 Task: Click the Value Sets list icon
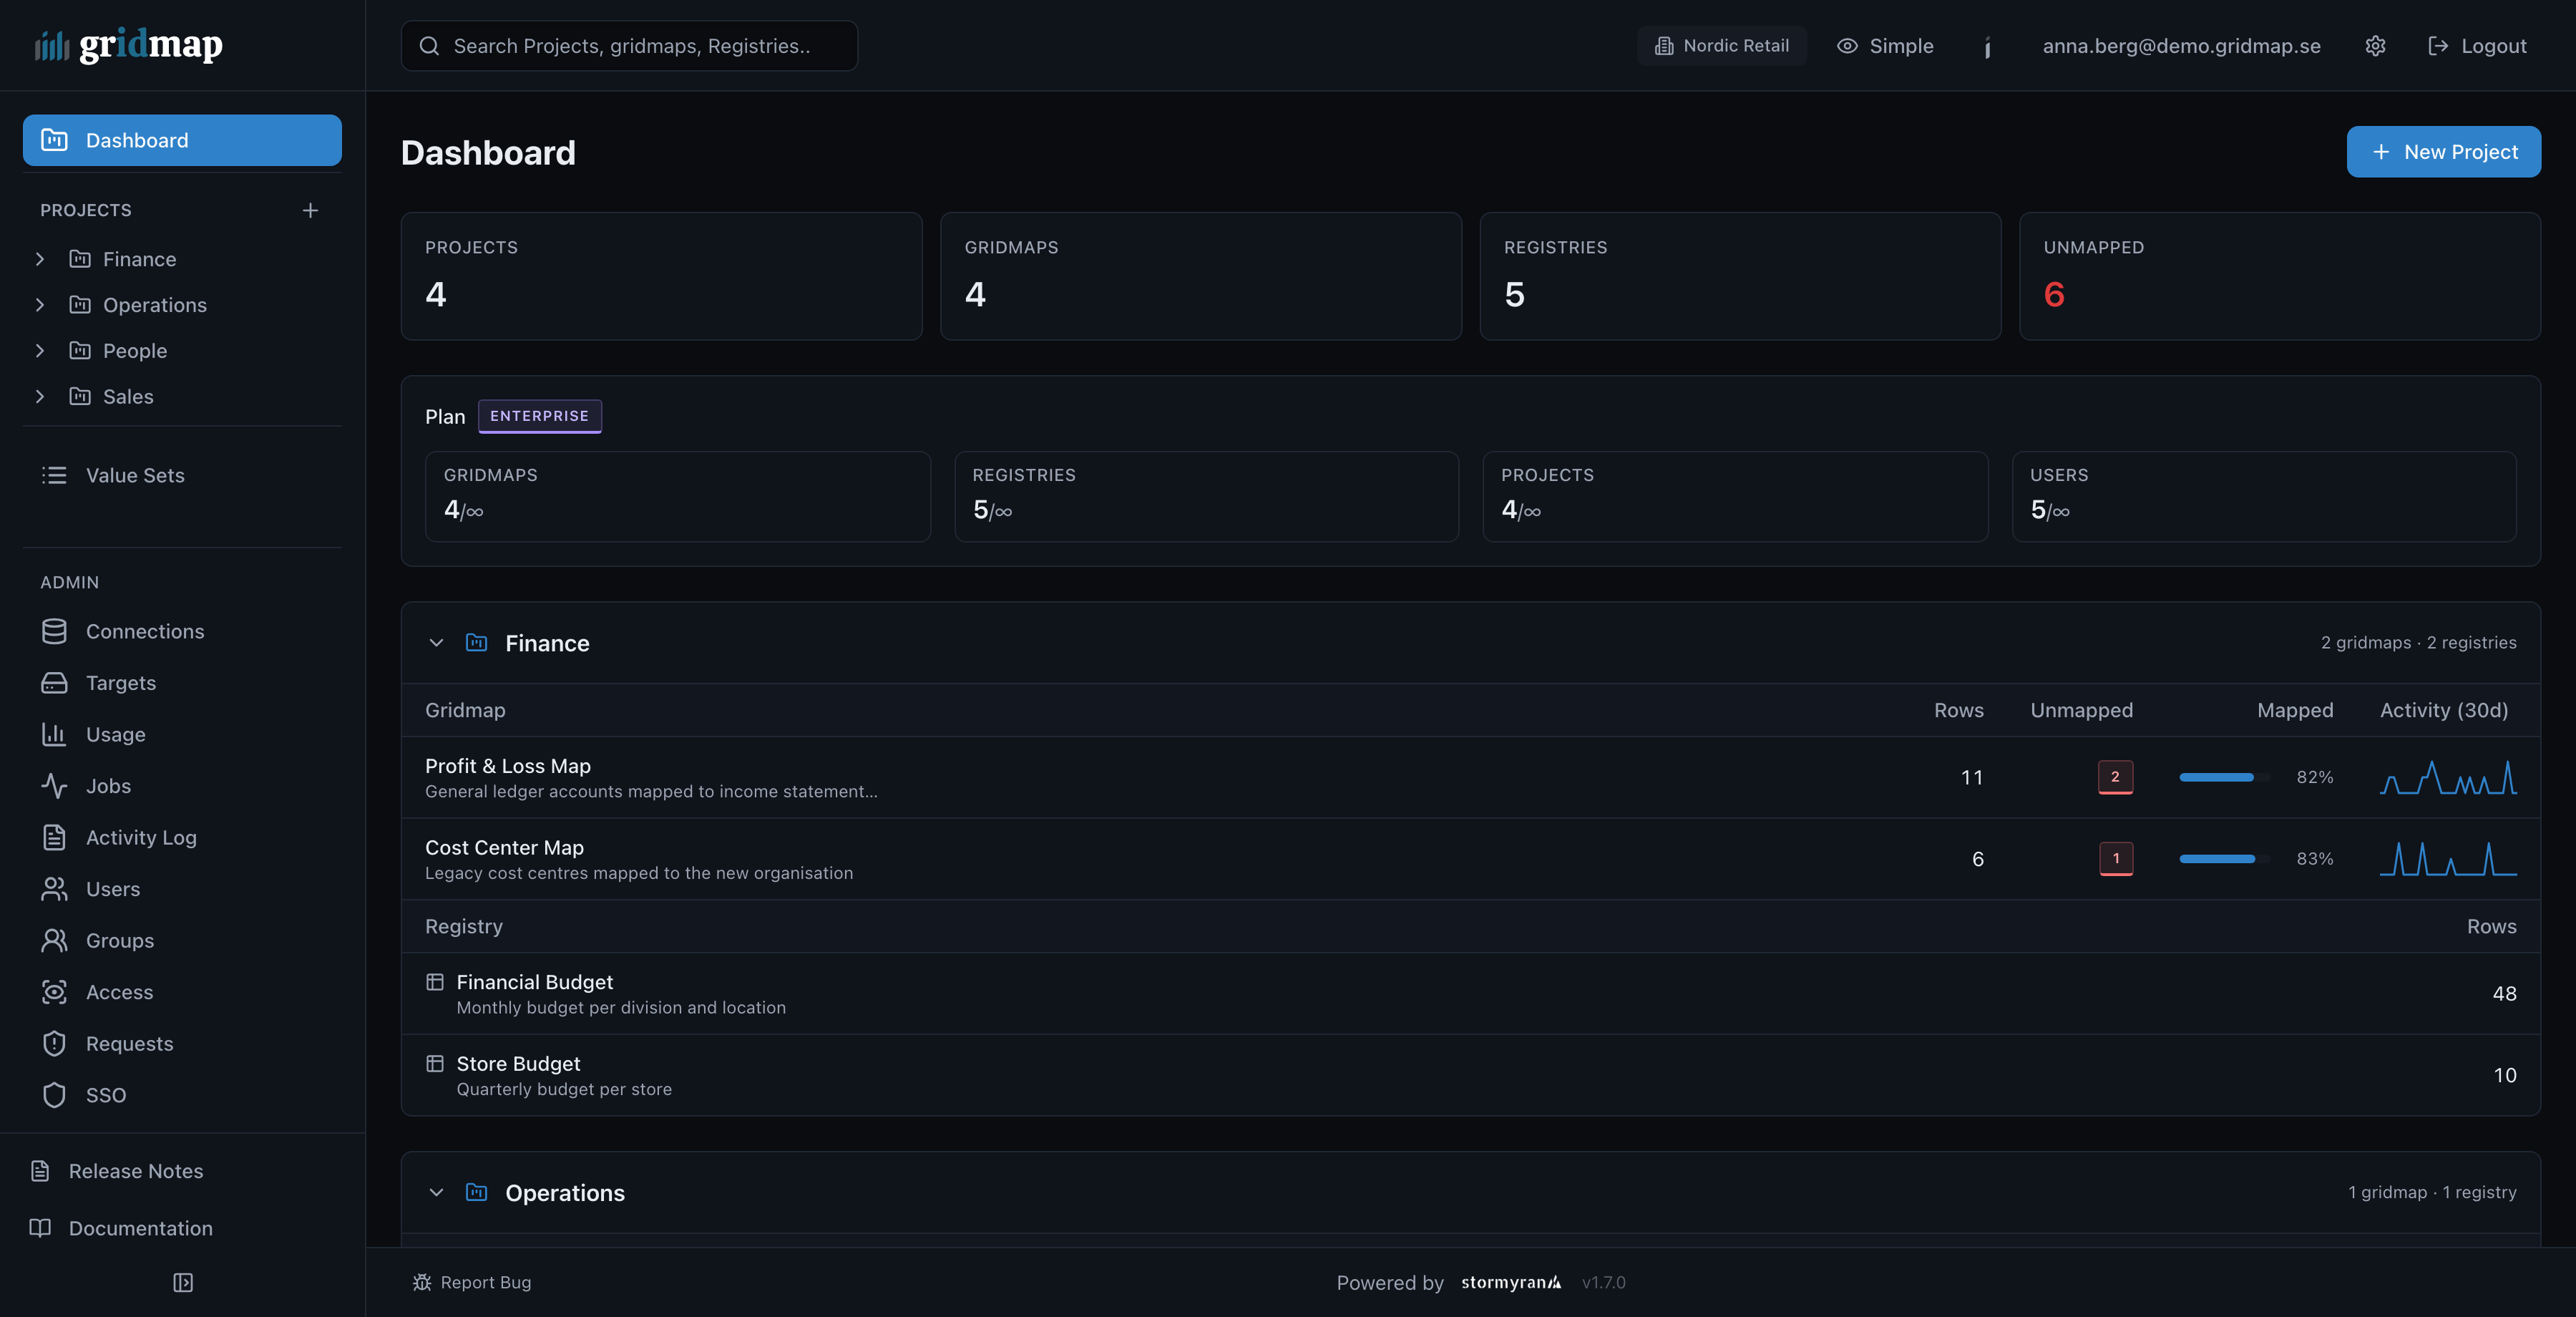click(54, 475)
